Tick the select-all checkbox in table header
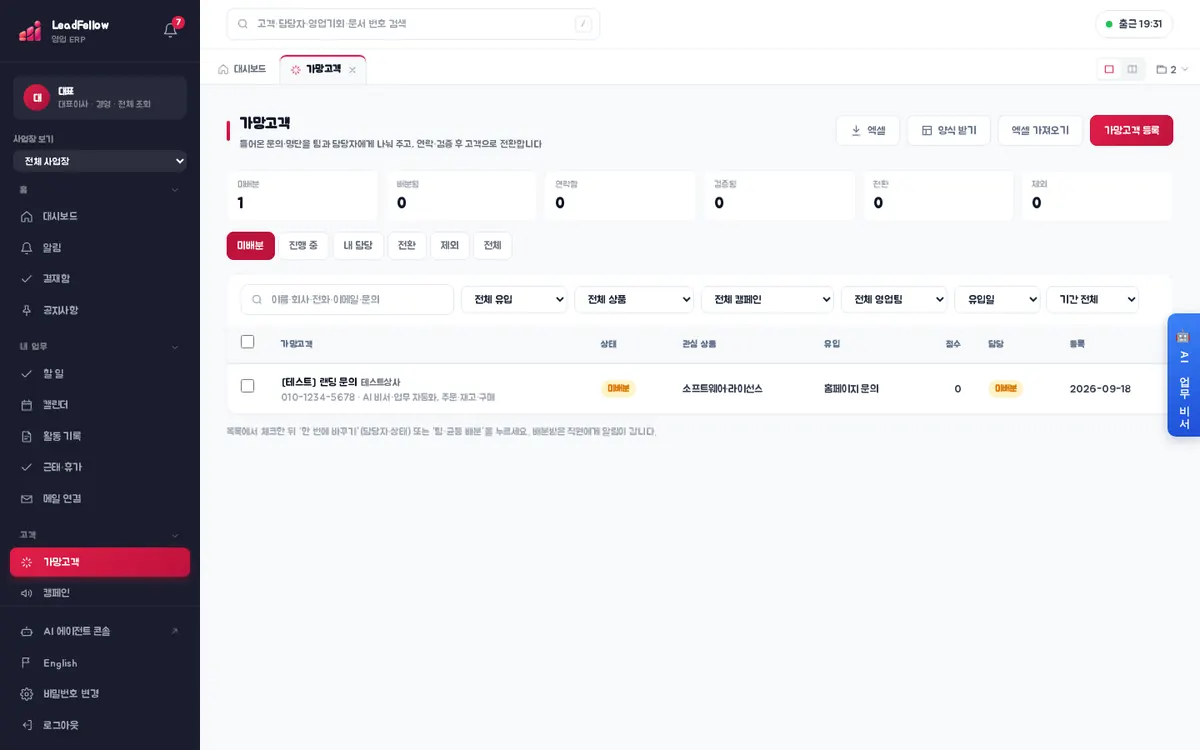Screen dimensions: 1200x750 (248, 342)
